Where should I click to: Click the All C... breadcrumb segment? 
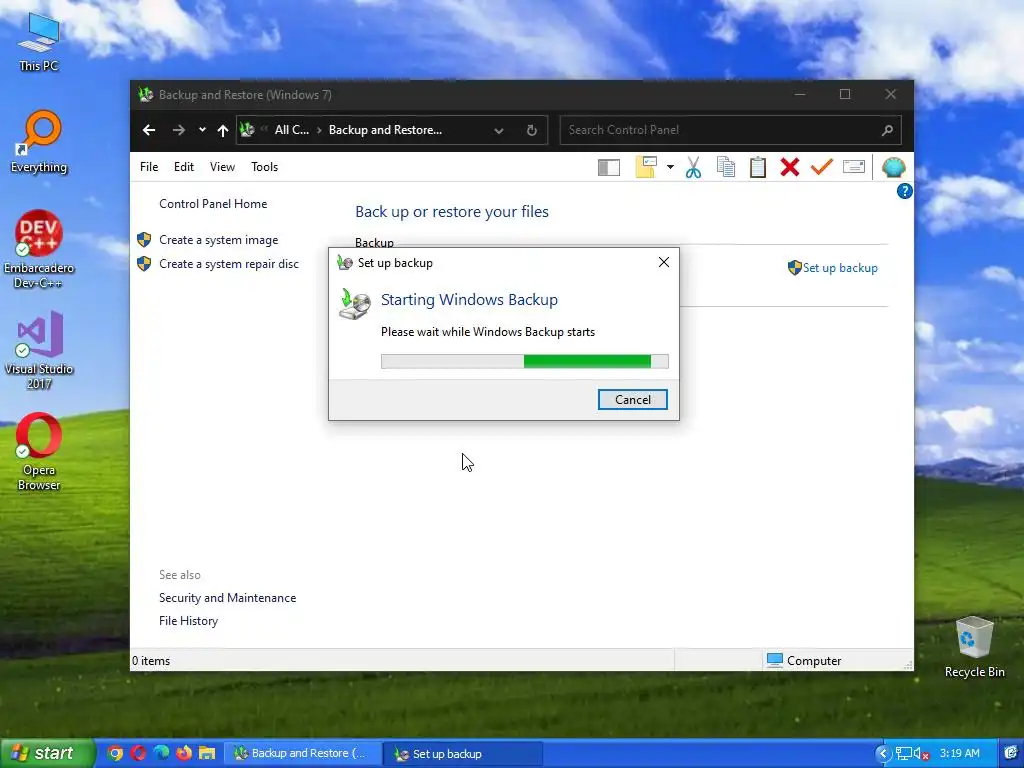coord(291,130)
